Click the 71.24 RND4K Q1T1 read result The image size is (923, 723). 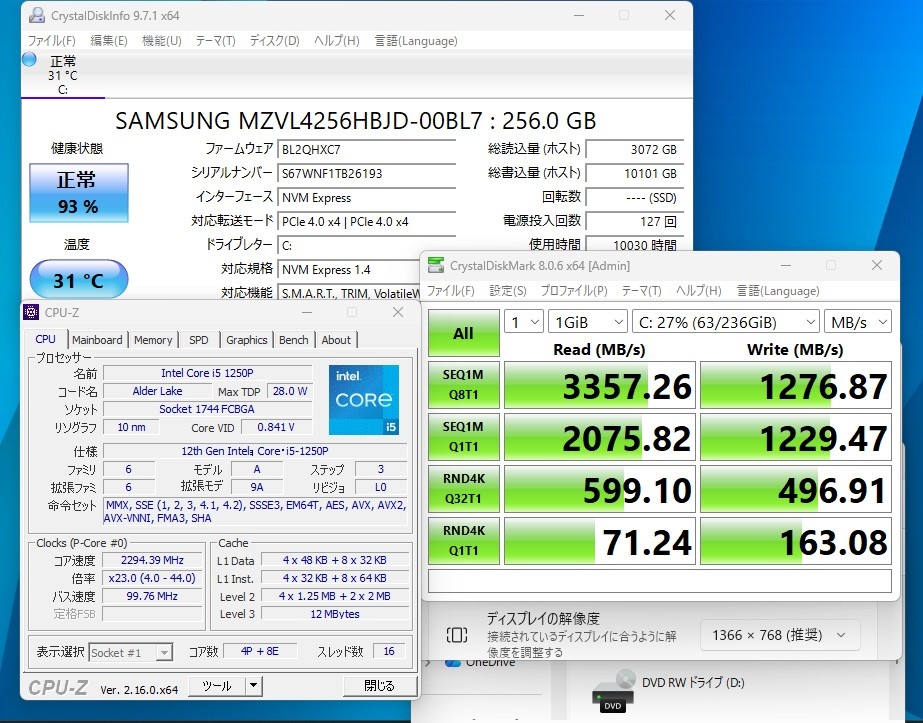pyautogui.click(x=600, y=541)
